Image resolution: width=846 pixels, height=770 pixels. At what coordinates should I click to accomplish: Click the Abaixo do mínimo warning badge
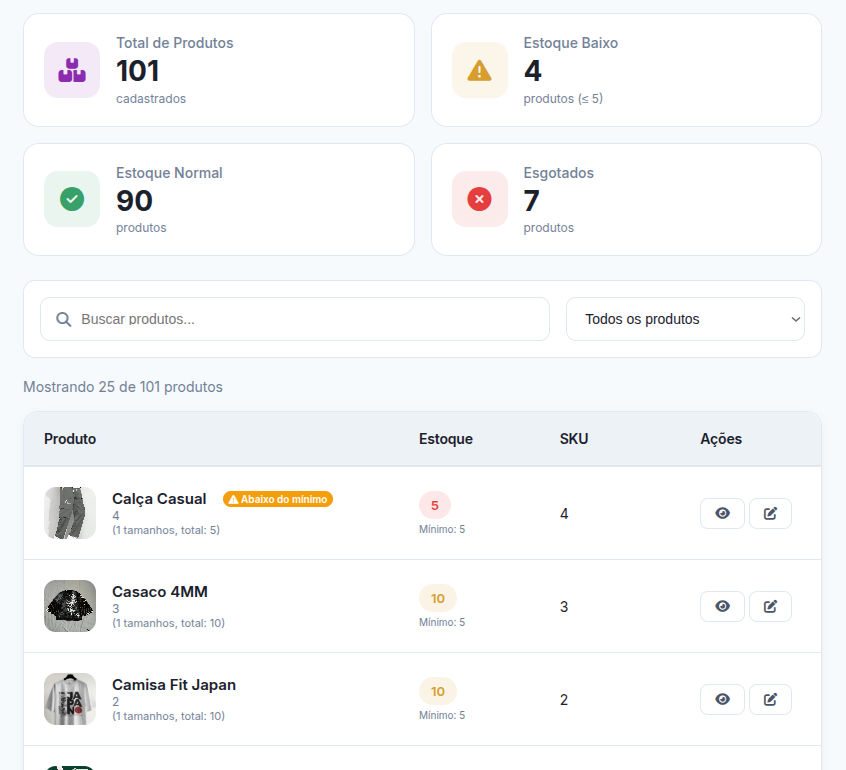(x=278, y=499)
